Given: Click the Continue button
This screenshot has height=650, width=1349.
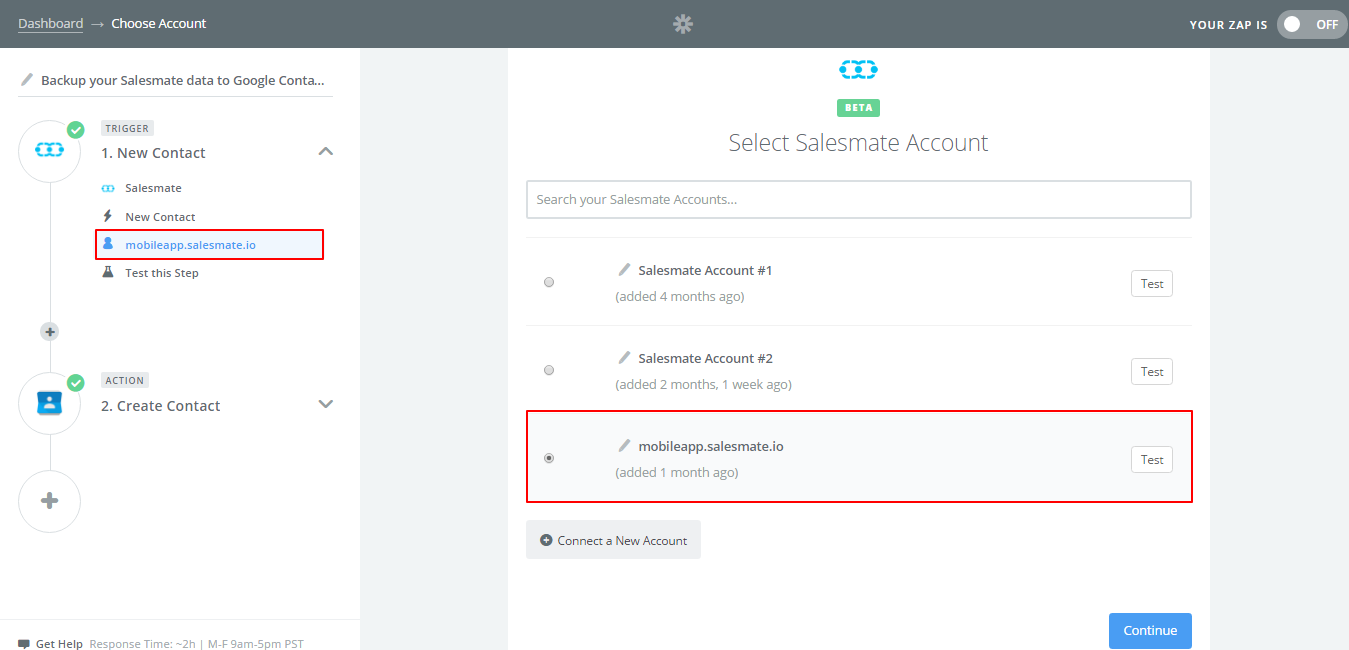Looking at the screenshot, I should click(1150, 631).
